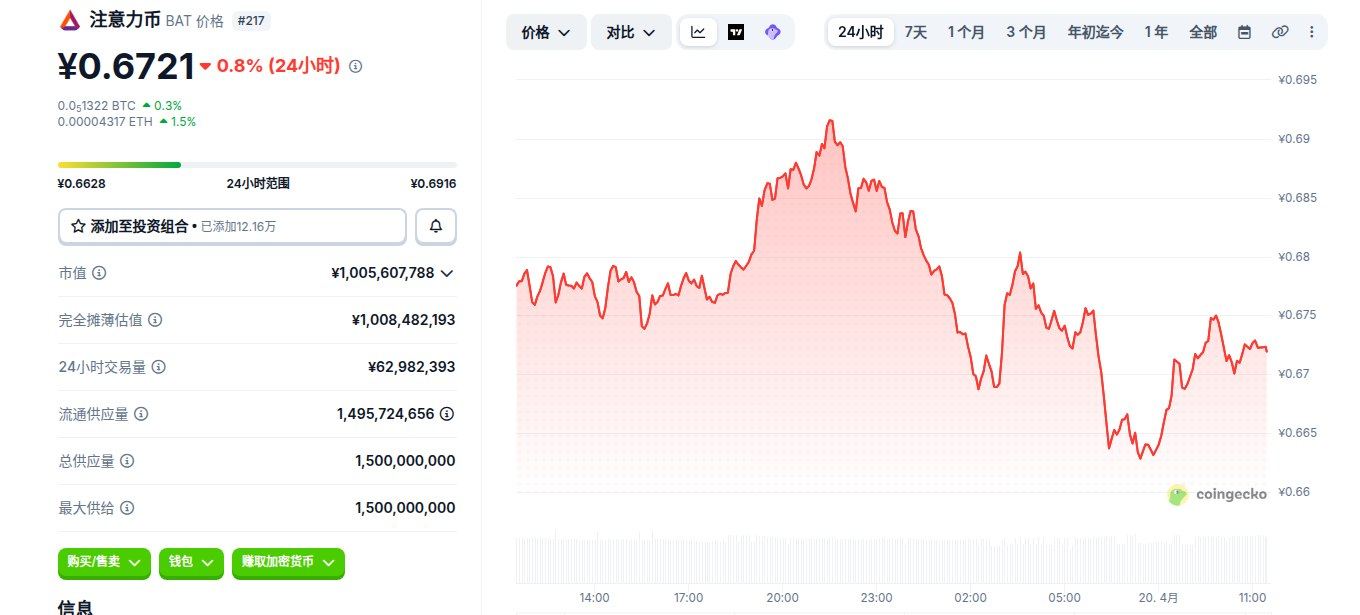The image size is (1360, 615).
Task: Select the 1个月 time range tab
Action: 966,32
